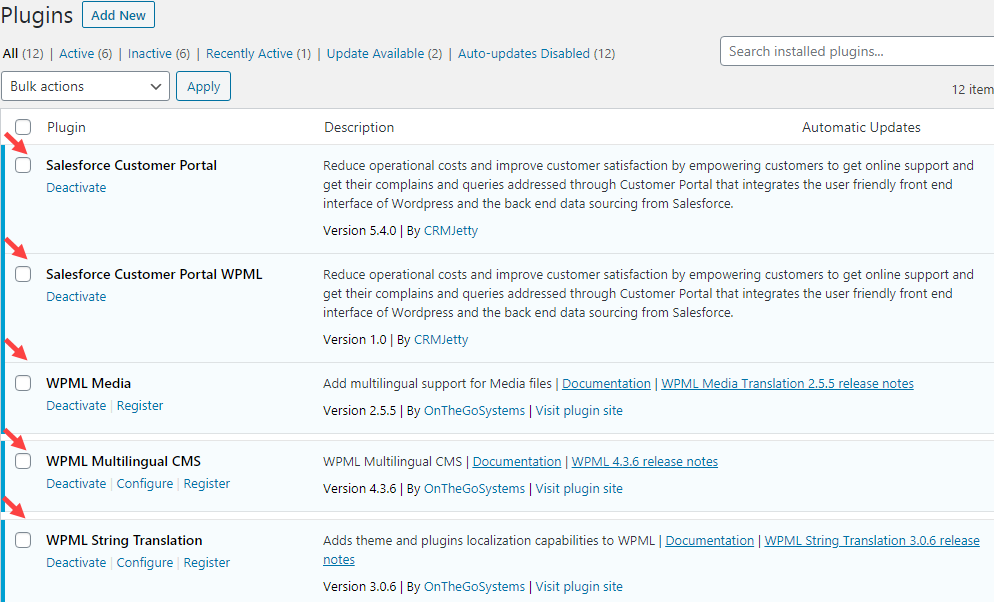Open Configure for WPML Multilingual CMS
The width and height of the screenshot is (994, 602).
click(x=145, y=484)
